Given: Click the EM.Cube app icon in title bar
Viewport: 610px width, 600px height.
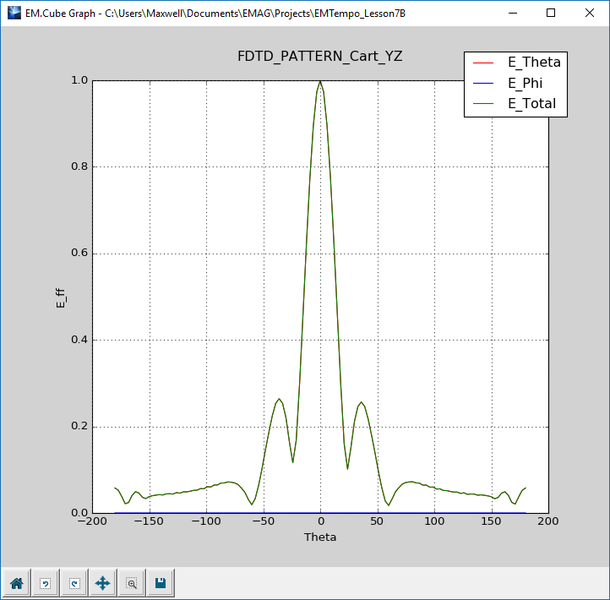Looking at the screenshot, I should 13,13.
